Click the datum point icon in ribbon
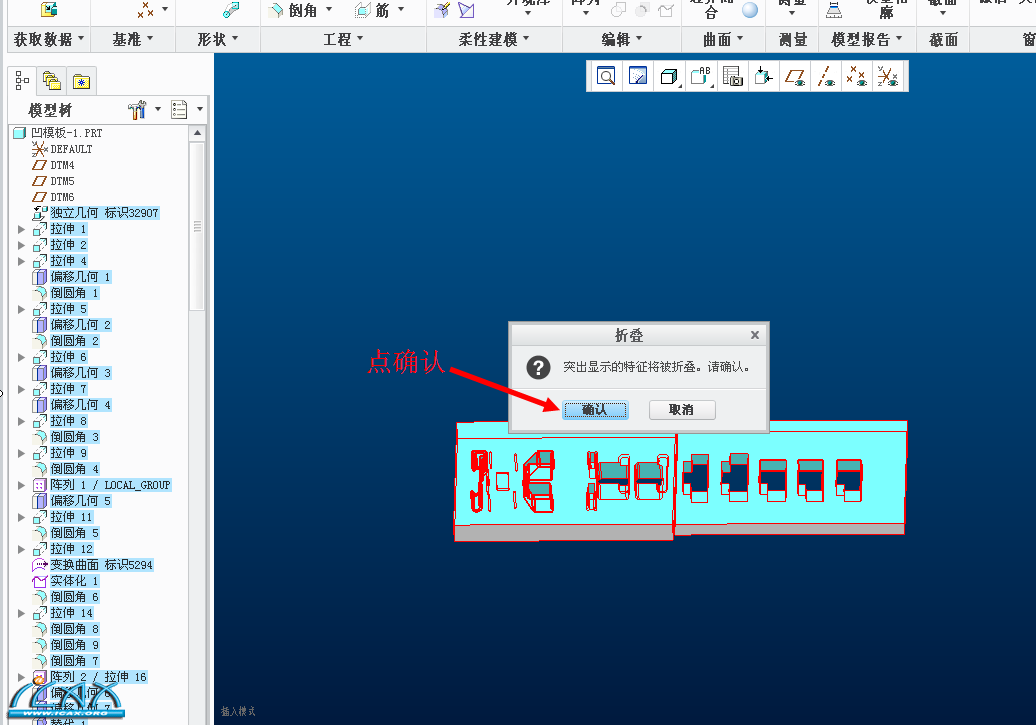 [x=145, y=10]
